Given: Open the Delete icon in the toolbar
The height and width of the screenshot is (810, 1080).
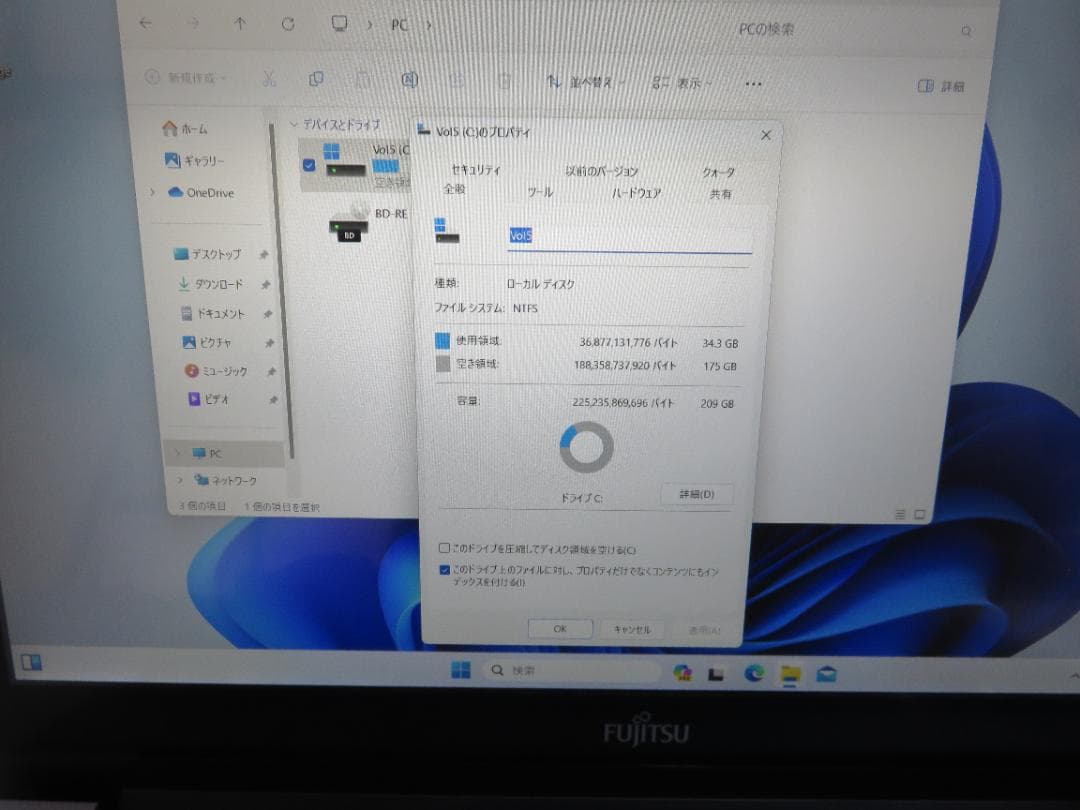Looking at the screenshot, I should pyautogui.click(x=504, y=80).
